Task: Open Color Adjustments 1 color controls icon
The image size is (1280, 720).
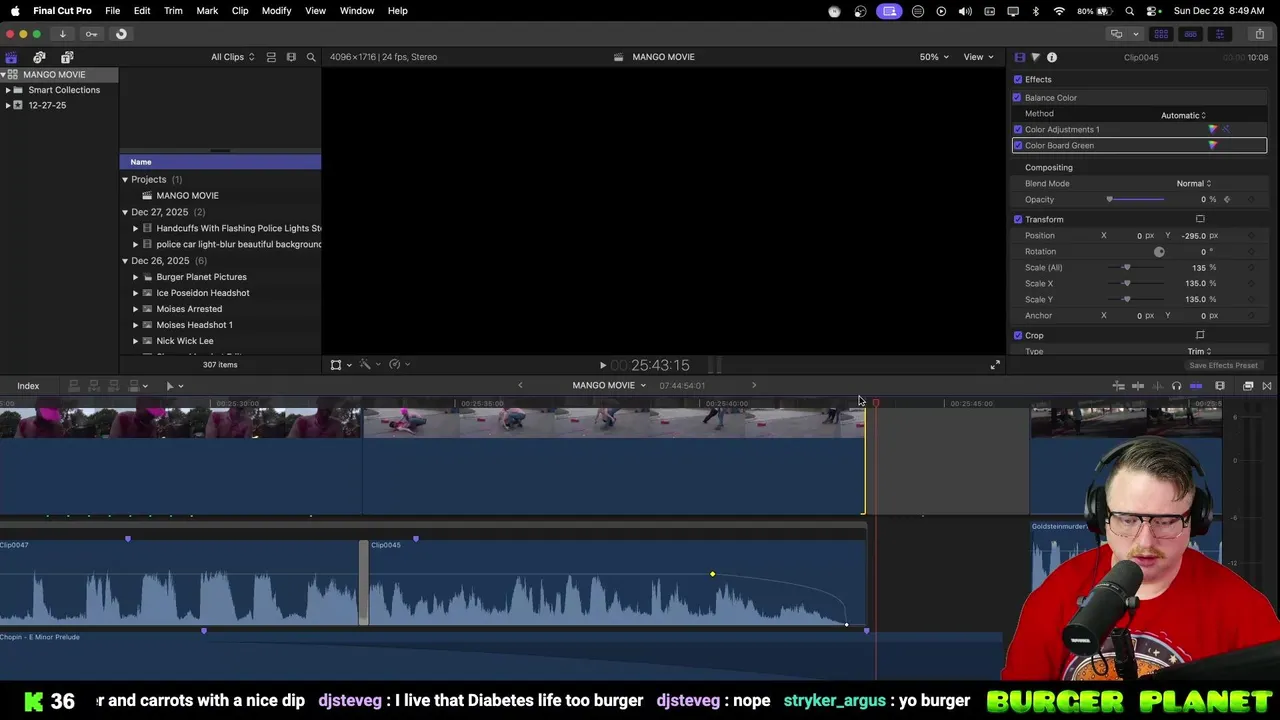Action: 1213,129
